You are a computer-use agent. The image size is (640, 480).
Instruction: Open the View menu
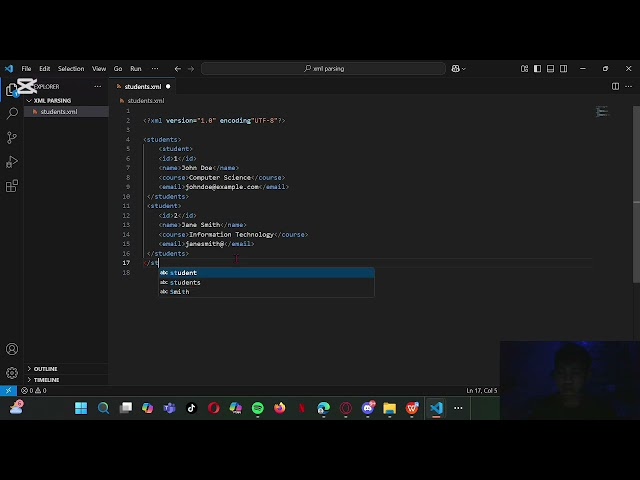[99, 69]
